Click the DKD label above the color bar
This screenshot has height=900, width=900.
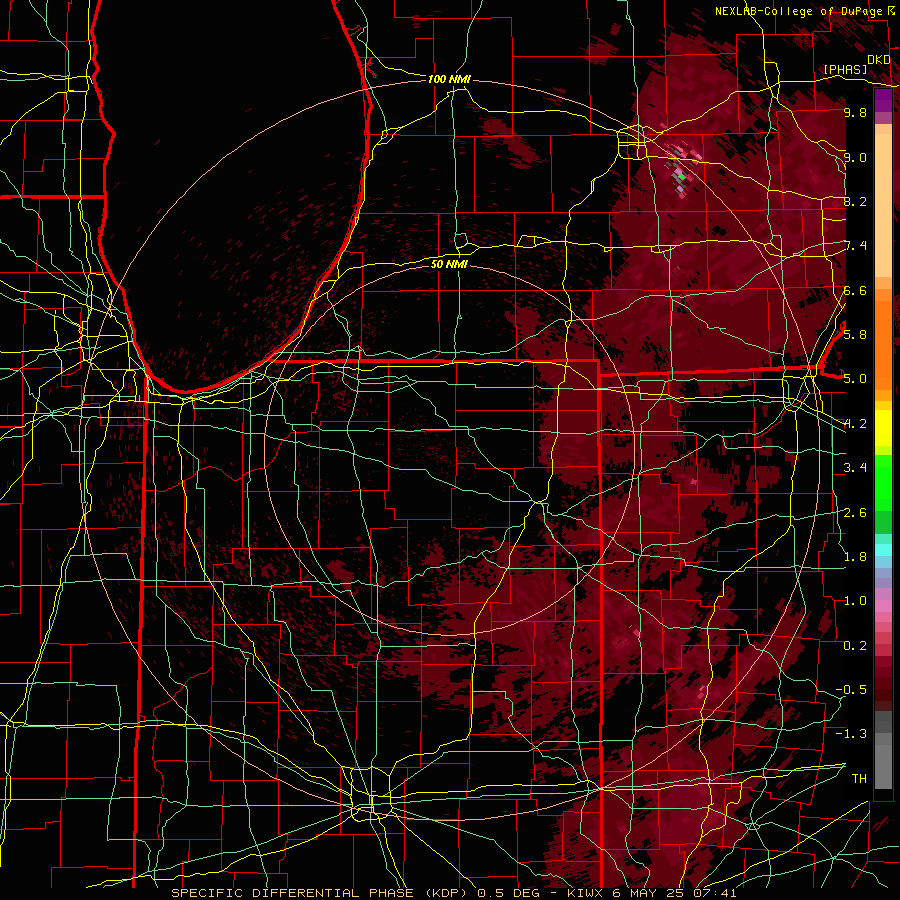tap(879, 59)
